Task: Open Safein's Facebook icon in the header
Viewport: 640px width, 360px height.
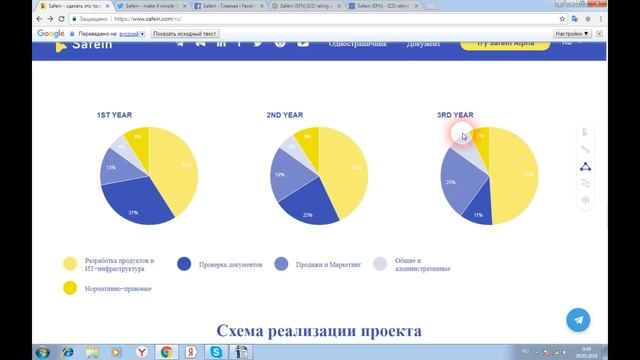Action: click(x=239, y=44)
